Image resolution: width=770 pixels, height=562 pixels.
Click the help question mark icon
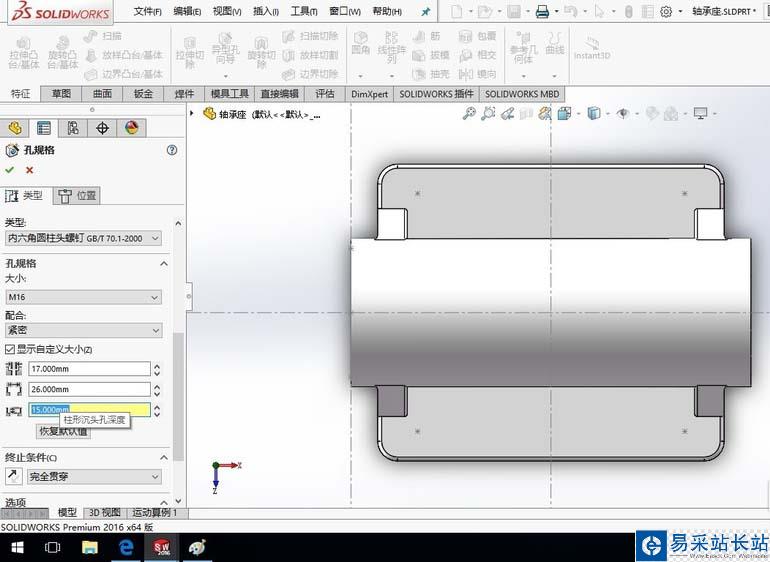(x=172, y=150)
